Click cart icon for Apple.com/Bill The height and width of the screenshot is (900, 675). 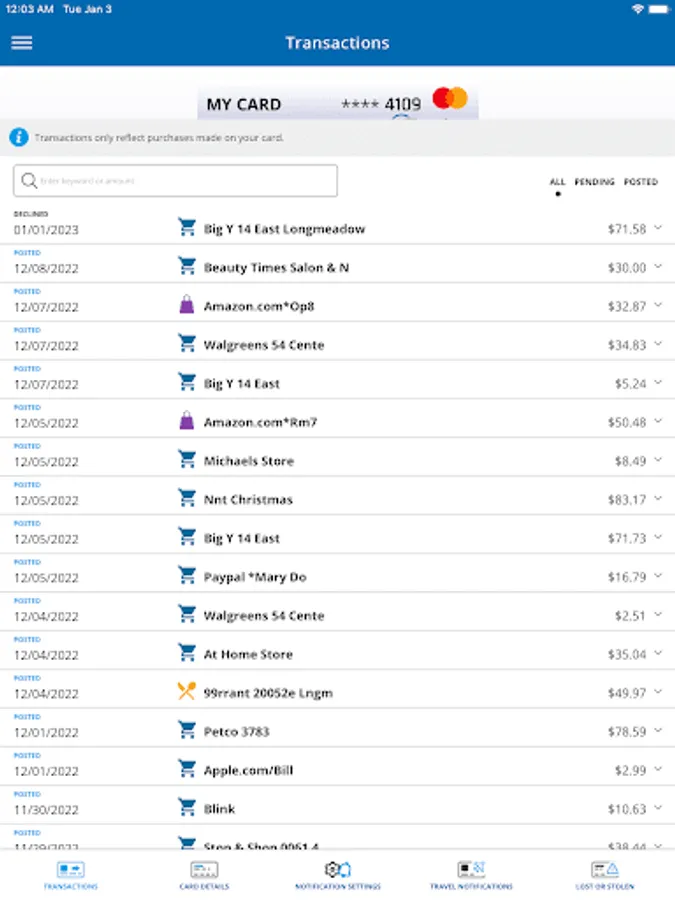(187, 769)
